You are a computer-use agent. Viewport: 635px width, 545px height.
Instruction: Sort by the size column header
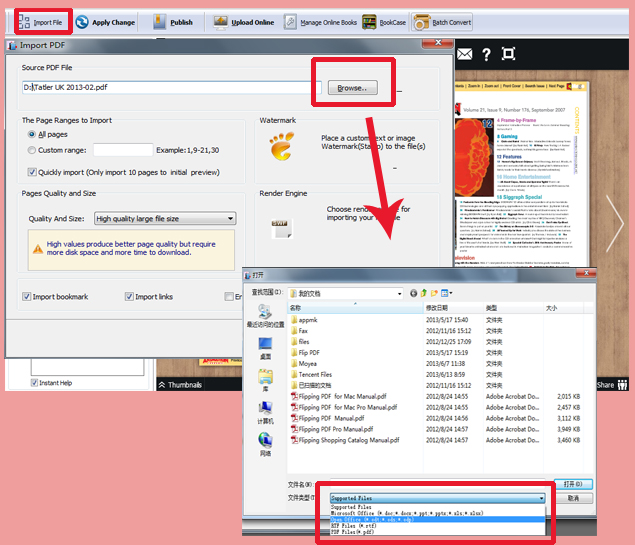coord(563,308)
